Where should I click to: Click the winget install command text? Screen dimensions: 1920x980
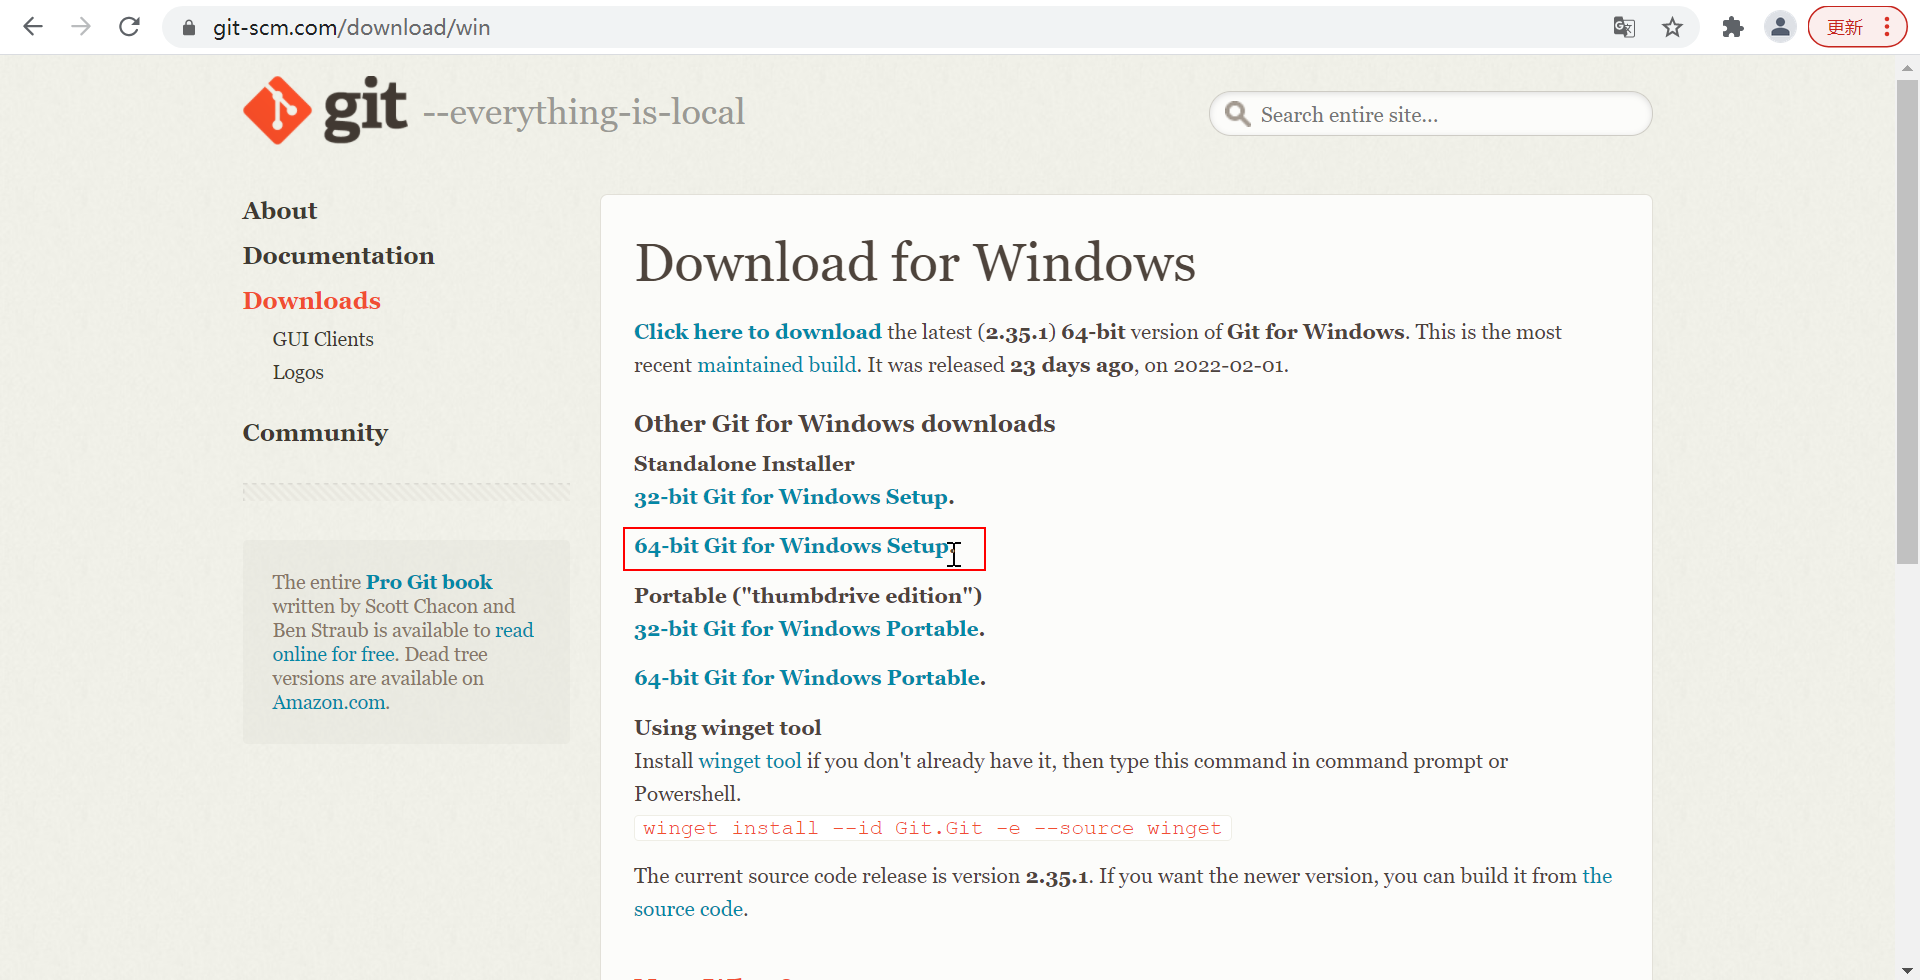click(x=932, y=828)
